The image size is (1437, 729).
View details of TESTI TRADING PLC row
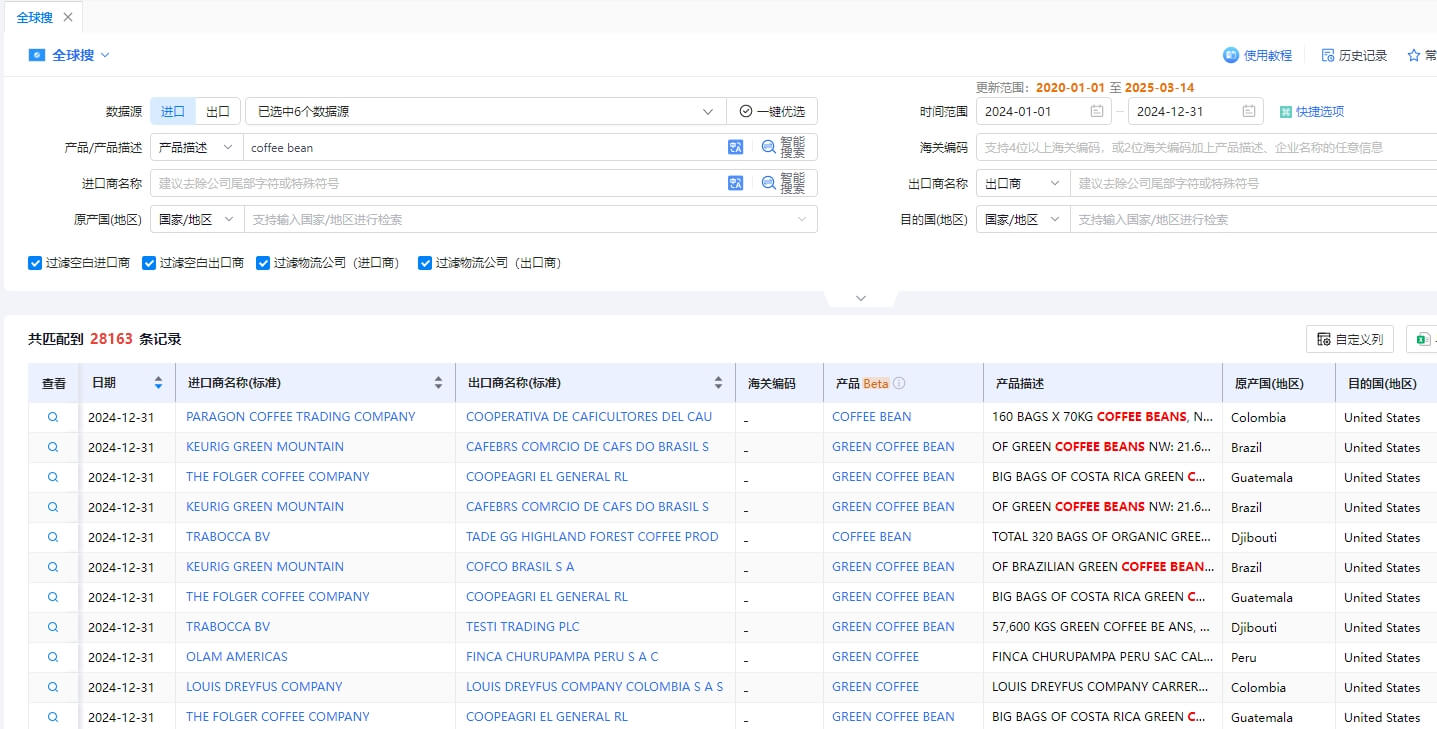coord(53,627)
